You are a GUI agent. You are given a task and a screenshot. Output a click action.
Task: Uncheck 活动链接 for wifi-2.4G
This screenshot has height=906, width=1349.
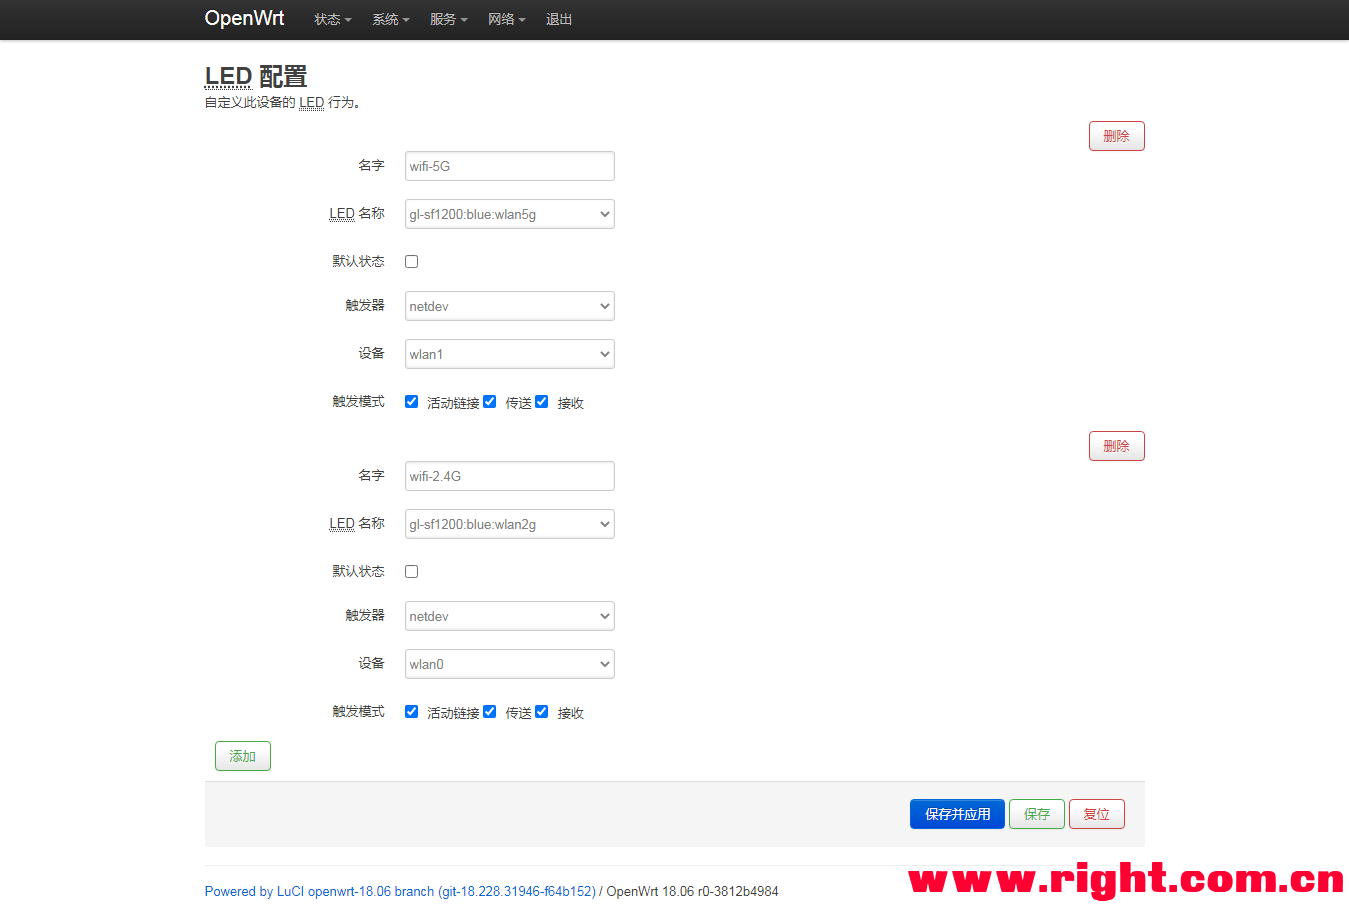(411, 711)
